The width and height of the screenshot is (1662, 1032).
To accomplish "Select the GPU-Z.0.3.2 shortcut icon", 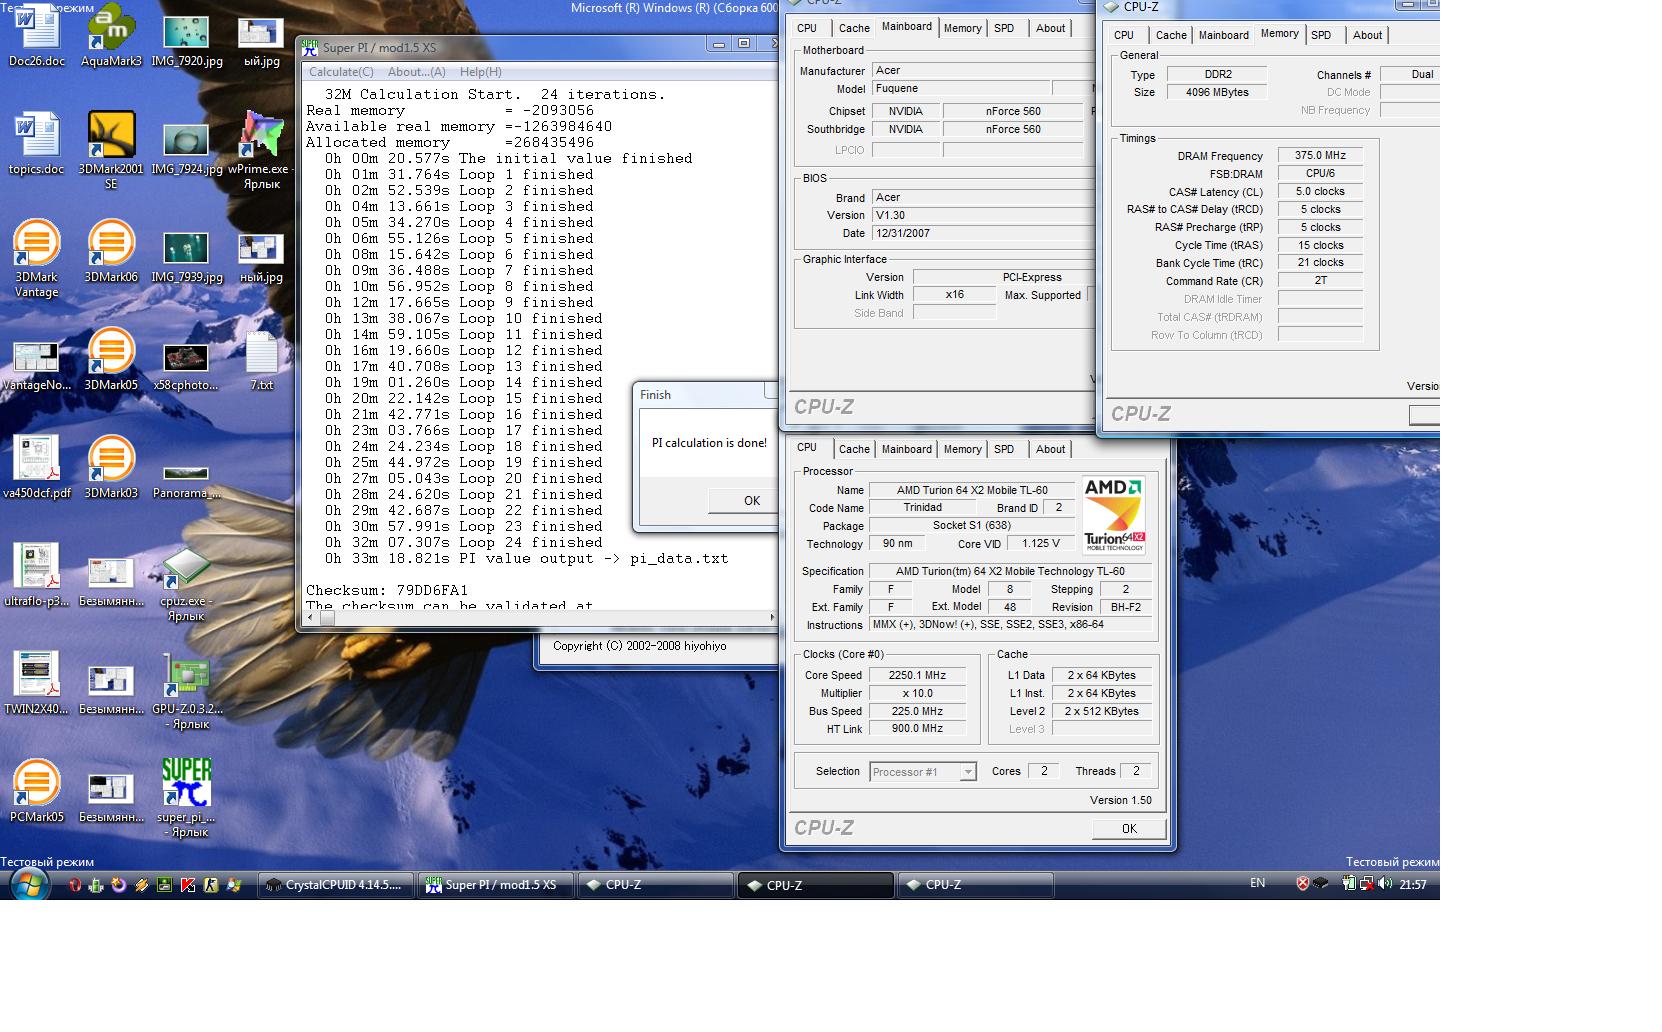I will click(x=186, y=692).
